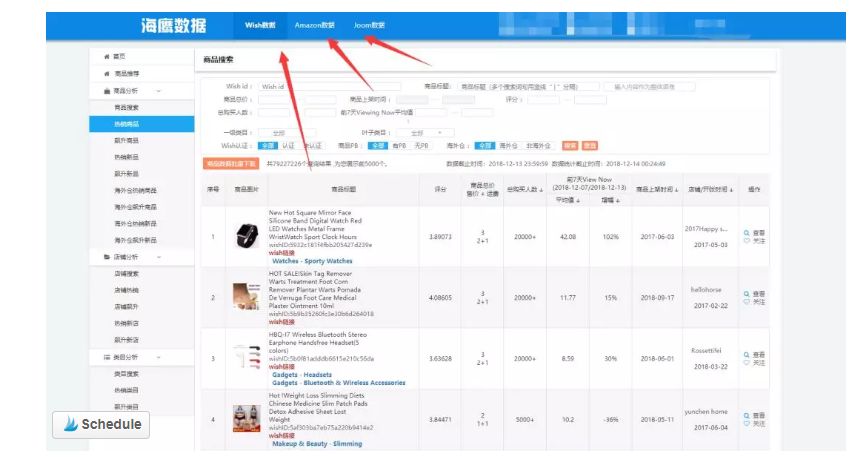Select 无PB option in 商品PB filter
Viewport: 868px width, 457px height.
421,146
